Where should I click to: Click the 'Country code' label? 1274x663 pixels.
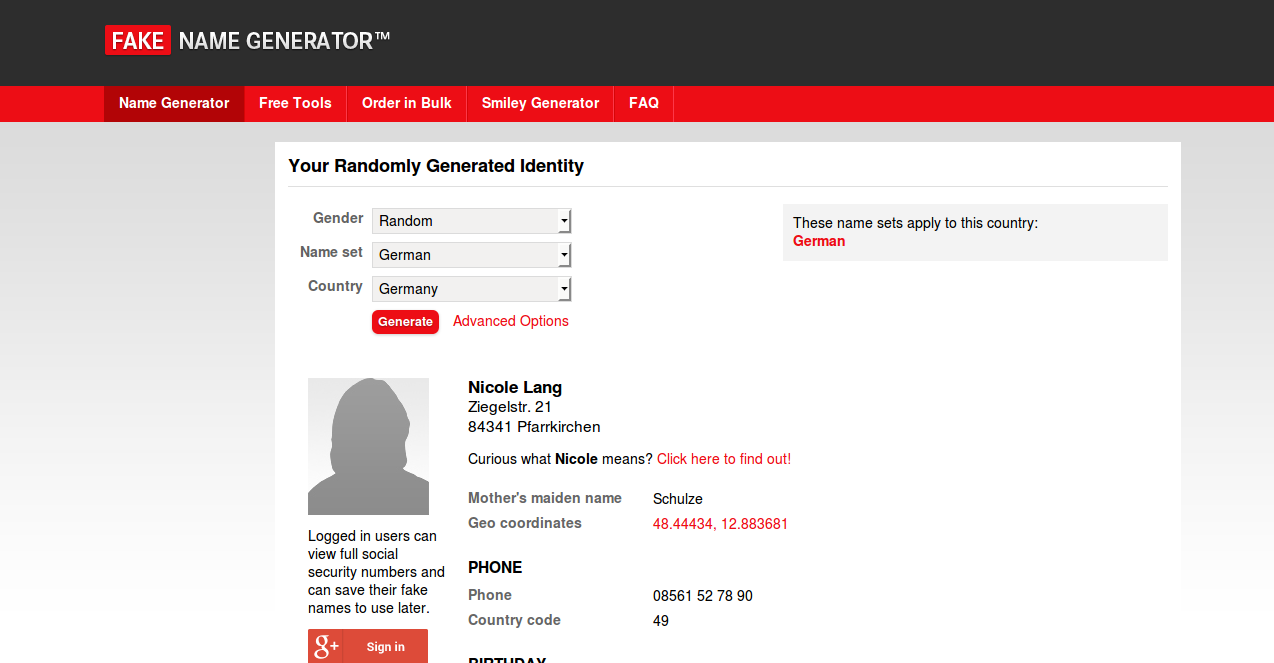tap(514, 620)
